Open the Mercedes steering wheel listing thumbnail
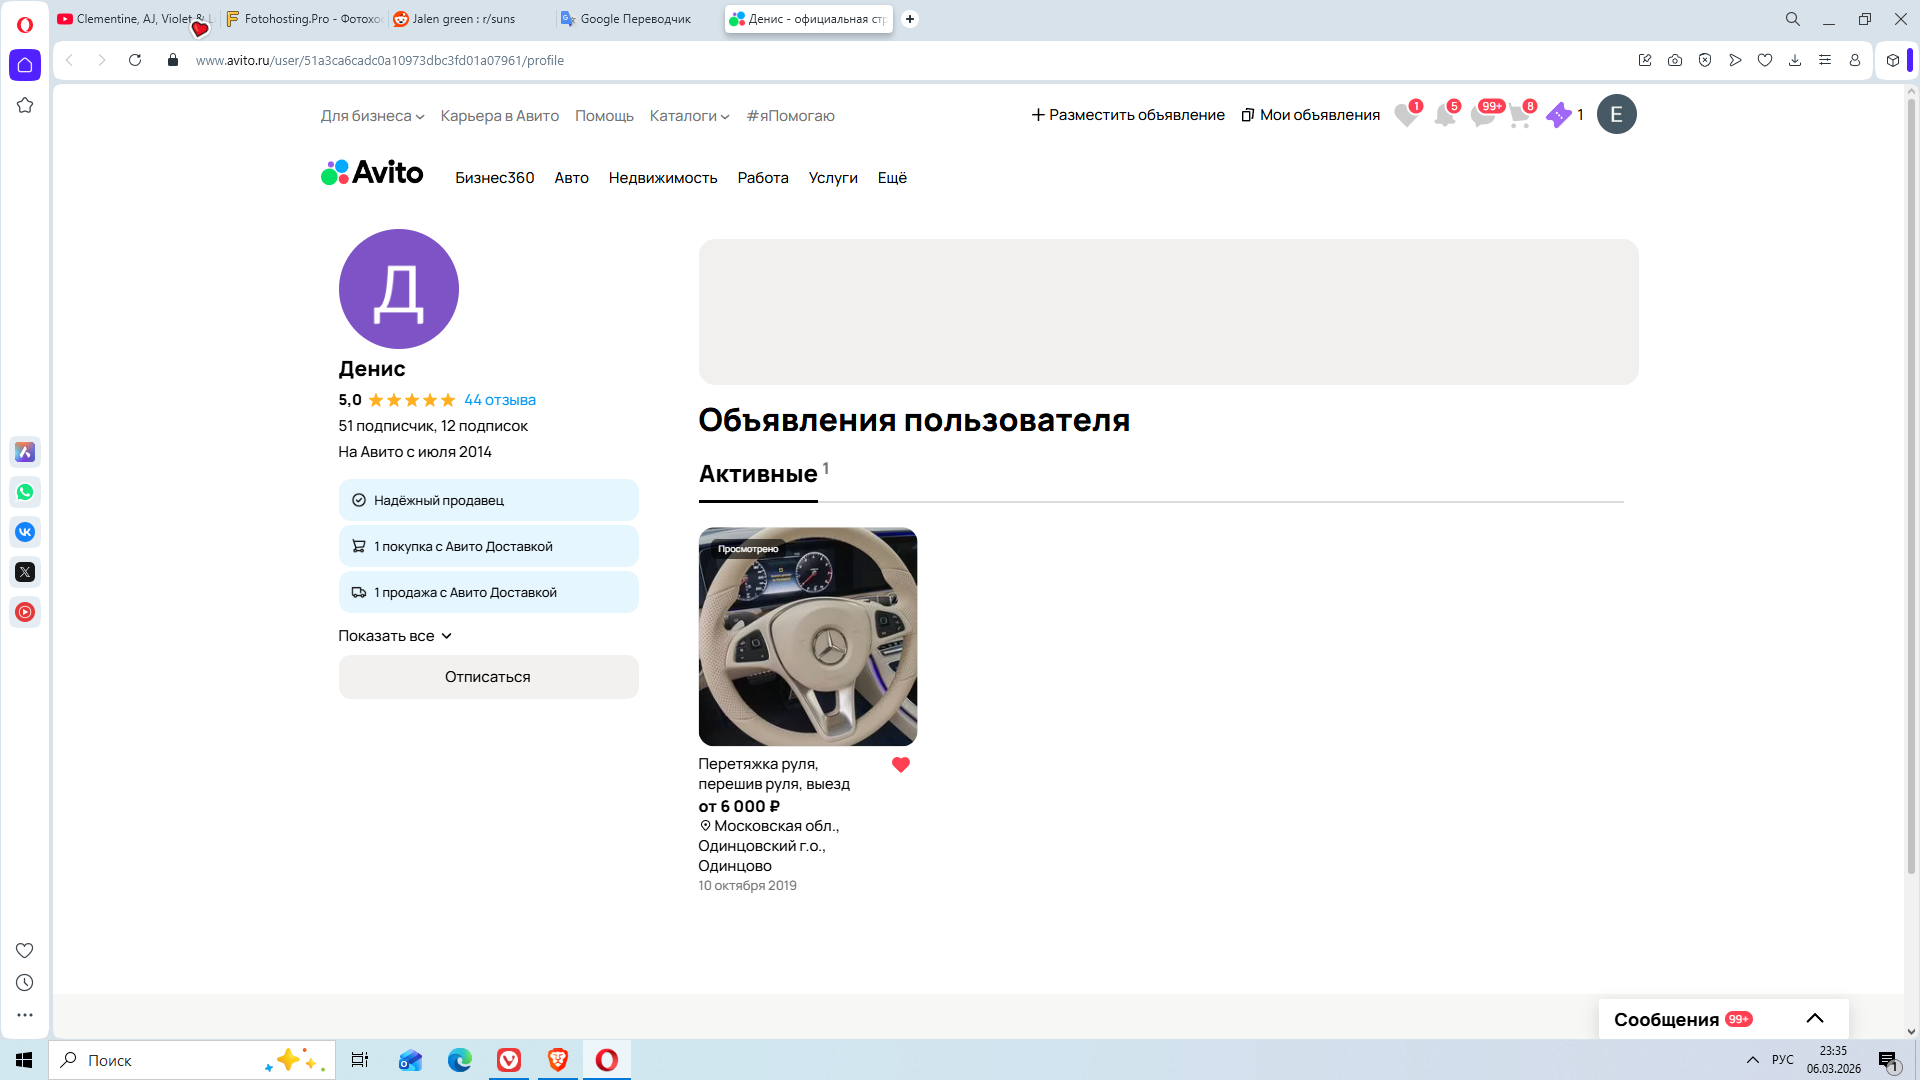The width and height of the screenshot is (1920, 1080). tap(807, 637)
